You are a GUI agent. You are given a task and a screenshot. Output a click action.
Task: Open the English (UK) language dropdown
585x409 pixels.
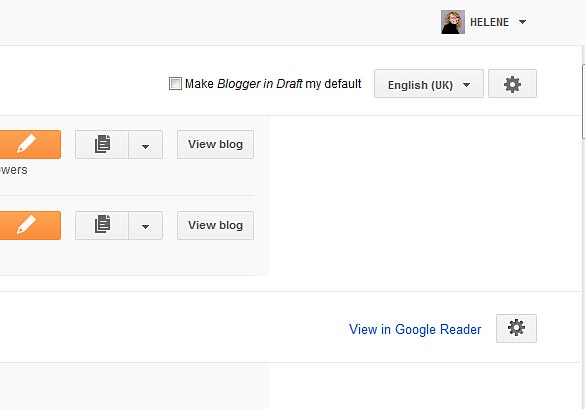point(429,84)
